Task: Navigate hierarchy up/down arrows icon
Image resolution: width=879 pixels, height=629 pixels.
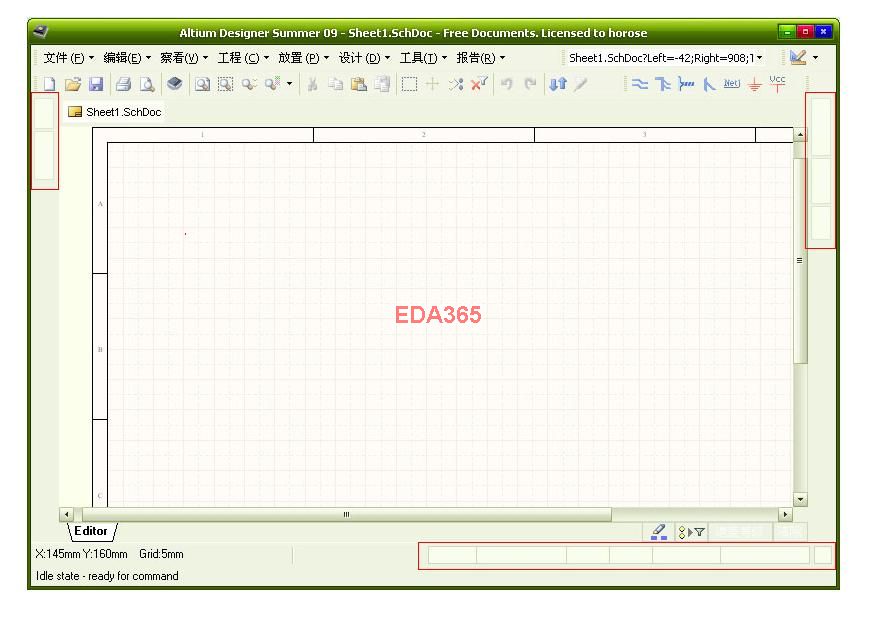Action: 558,84
